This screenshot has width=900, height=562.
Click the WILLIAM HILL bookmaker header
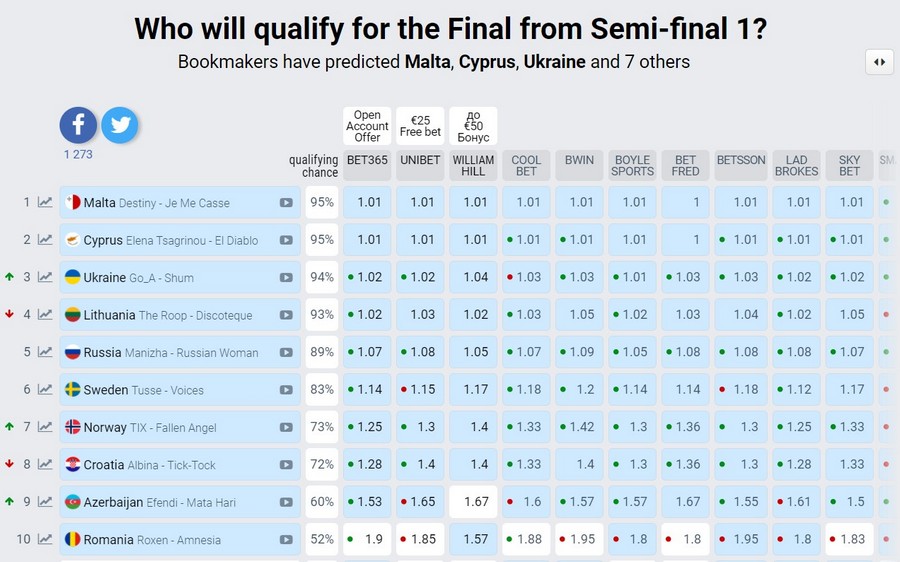(x=473, y=165)
